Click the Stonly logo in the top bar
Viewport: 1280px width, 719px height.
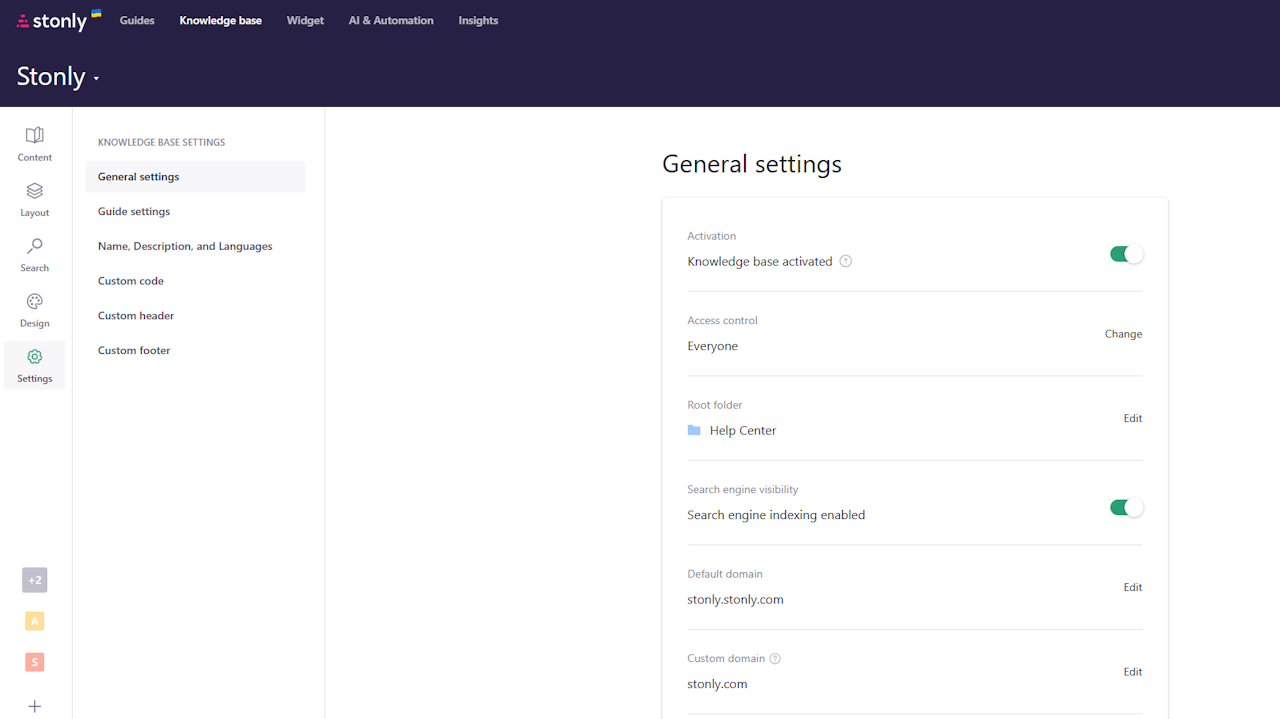coord(57,20)
